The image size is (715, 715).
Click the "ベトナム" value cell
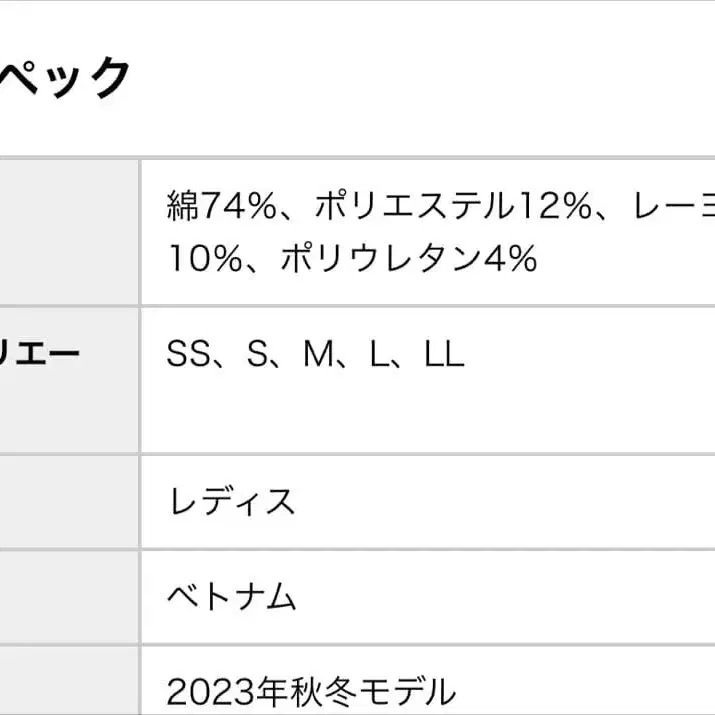click(x=231, y=597)
